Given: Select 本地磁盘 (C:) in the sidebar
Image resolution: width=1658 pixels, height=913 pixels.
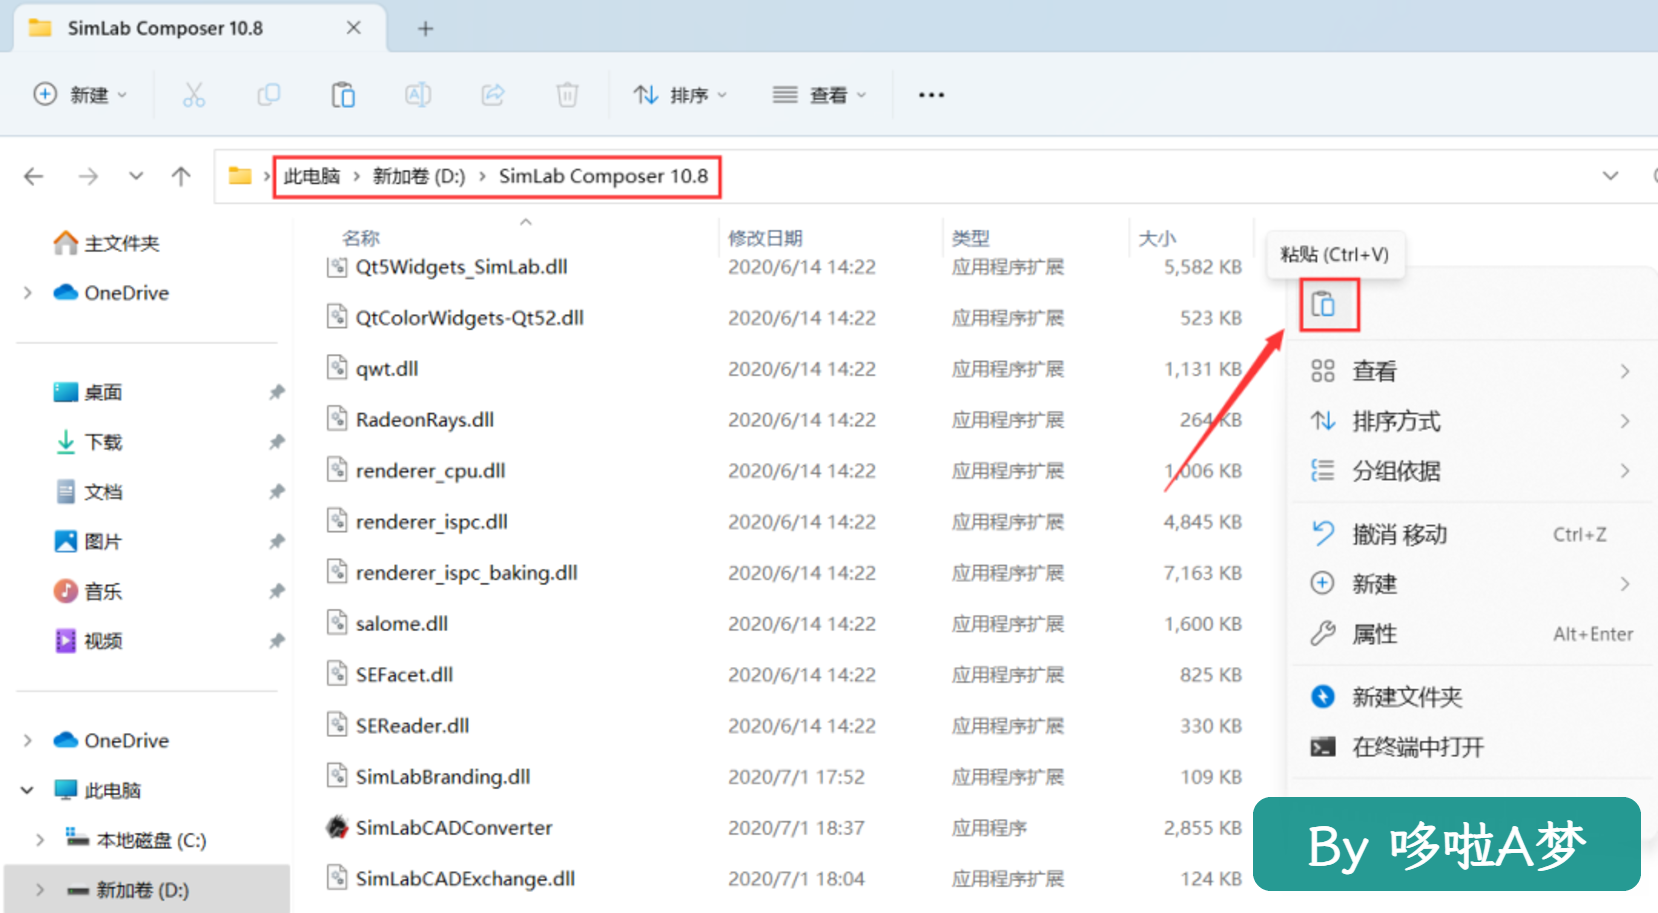Looking at the screenshot, I should [x=135, y=840].
